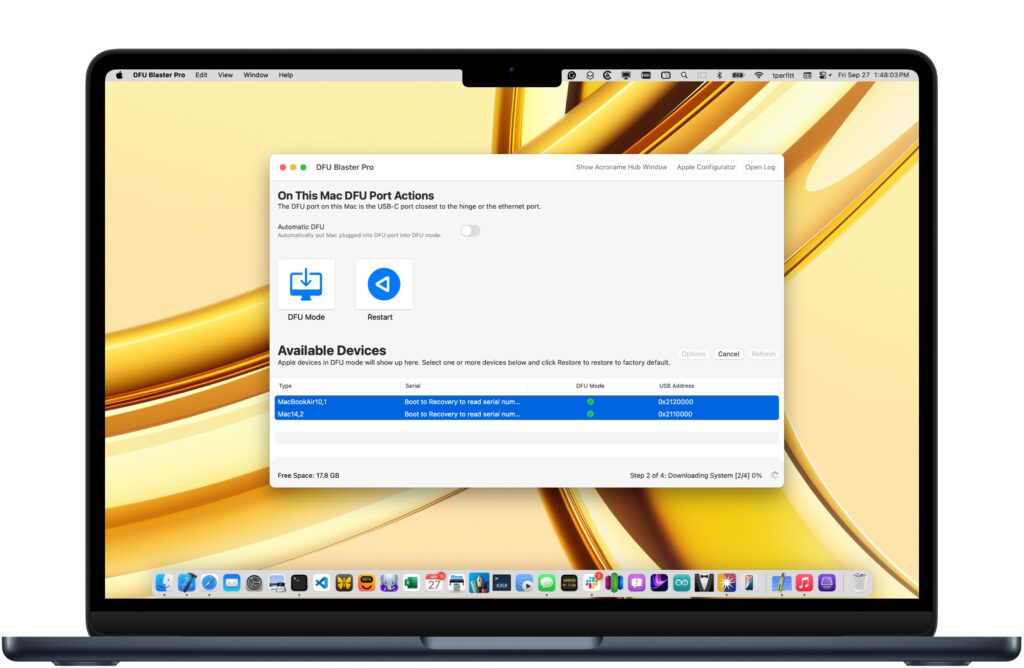Click the Serial column header
1024x668 pixels.
pyautogui.click(x=413, y=386)
